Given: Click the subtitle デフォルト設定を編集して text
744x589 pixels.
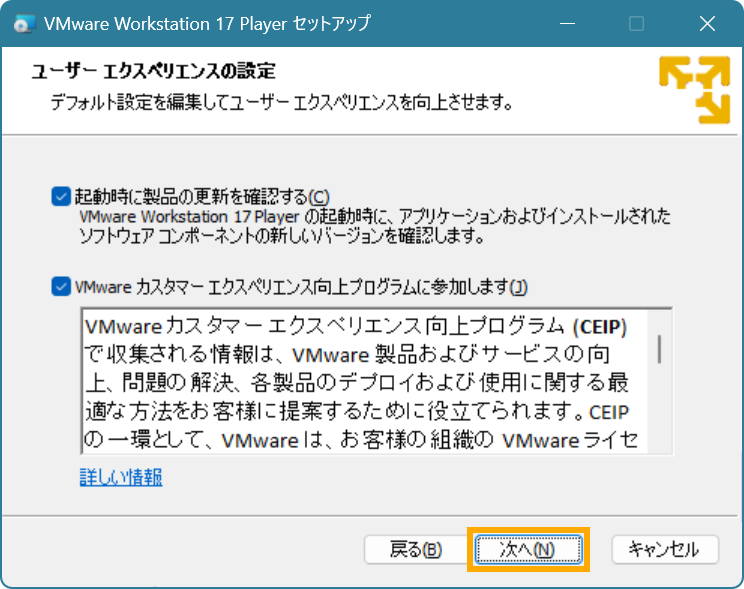Looking at the screenshot, I should pyautogui.click(x=281, y=102).
